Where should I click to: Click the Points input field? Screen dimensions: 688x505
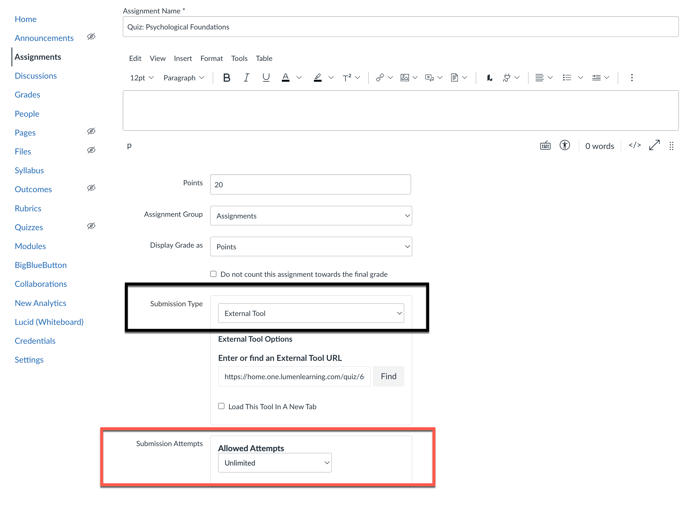311,185
